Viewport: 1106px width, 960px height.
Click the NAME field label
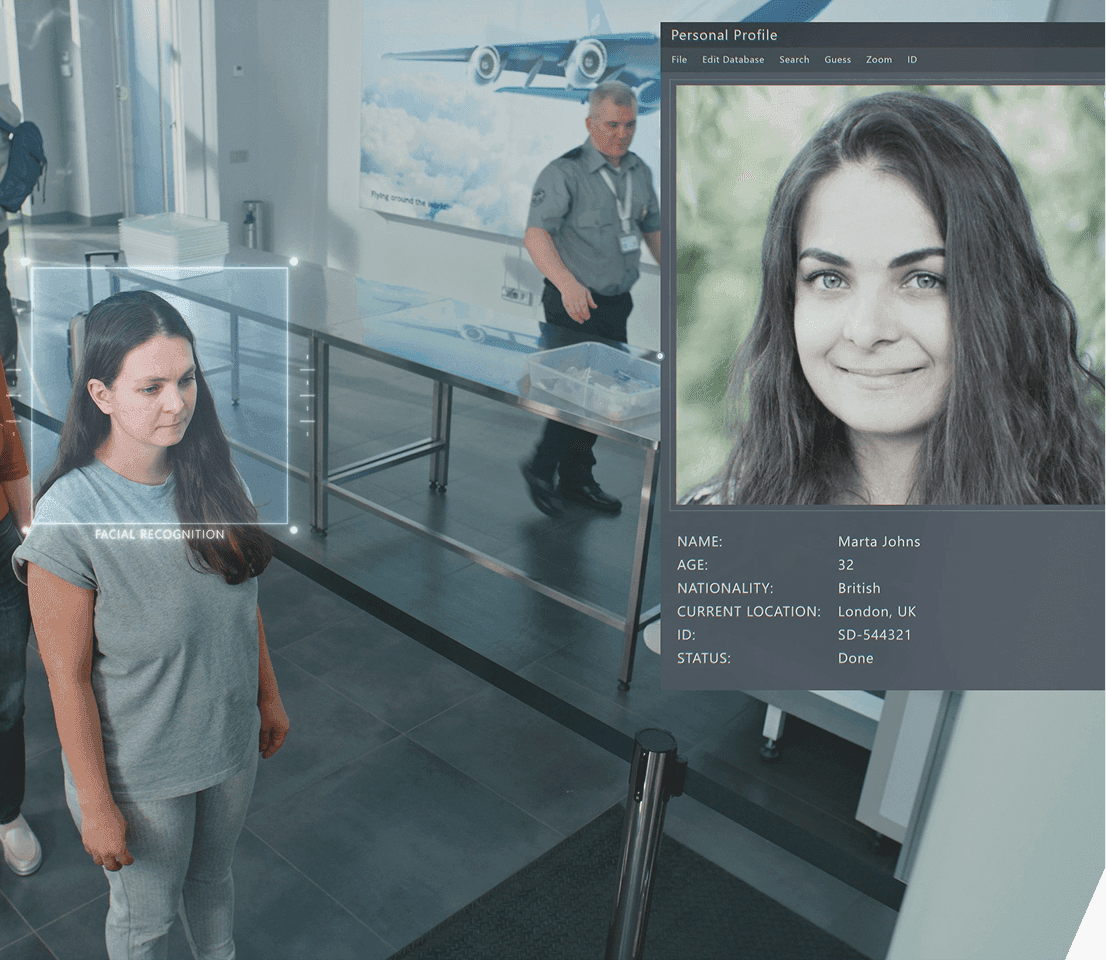tap(699, 542)
